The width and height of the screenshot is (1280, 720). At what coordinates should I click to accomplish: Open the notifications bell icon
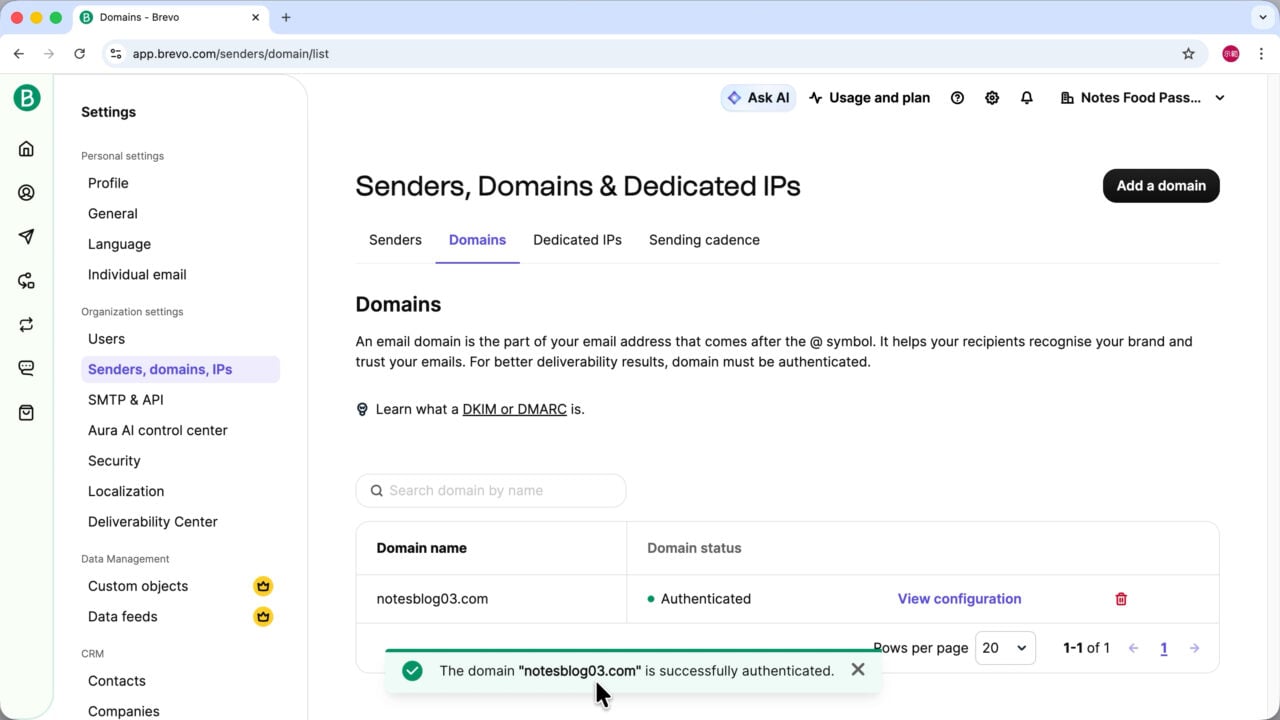[1026, 98]
